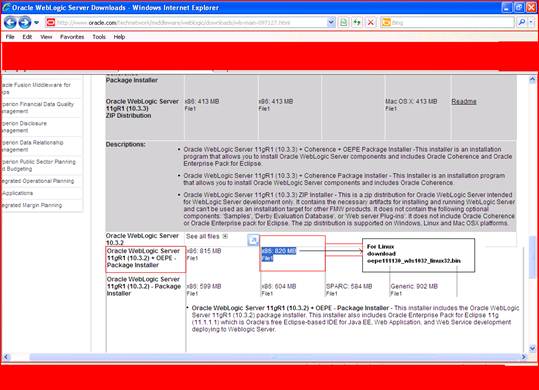Click the Bing search provider icon
The height and width of the screenshot is (390, 539).
coord(386,23)
